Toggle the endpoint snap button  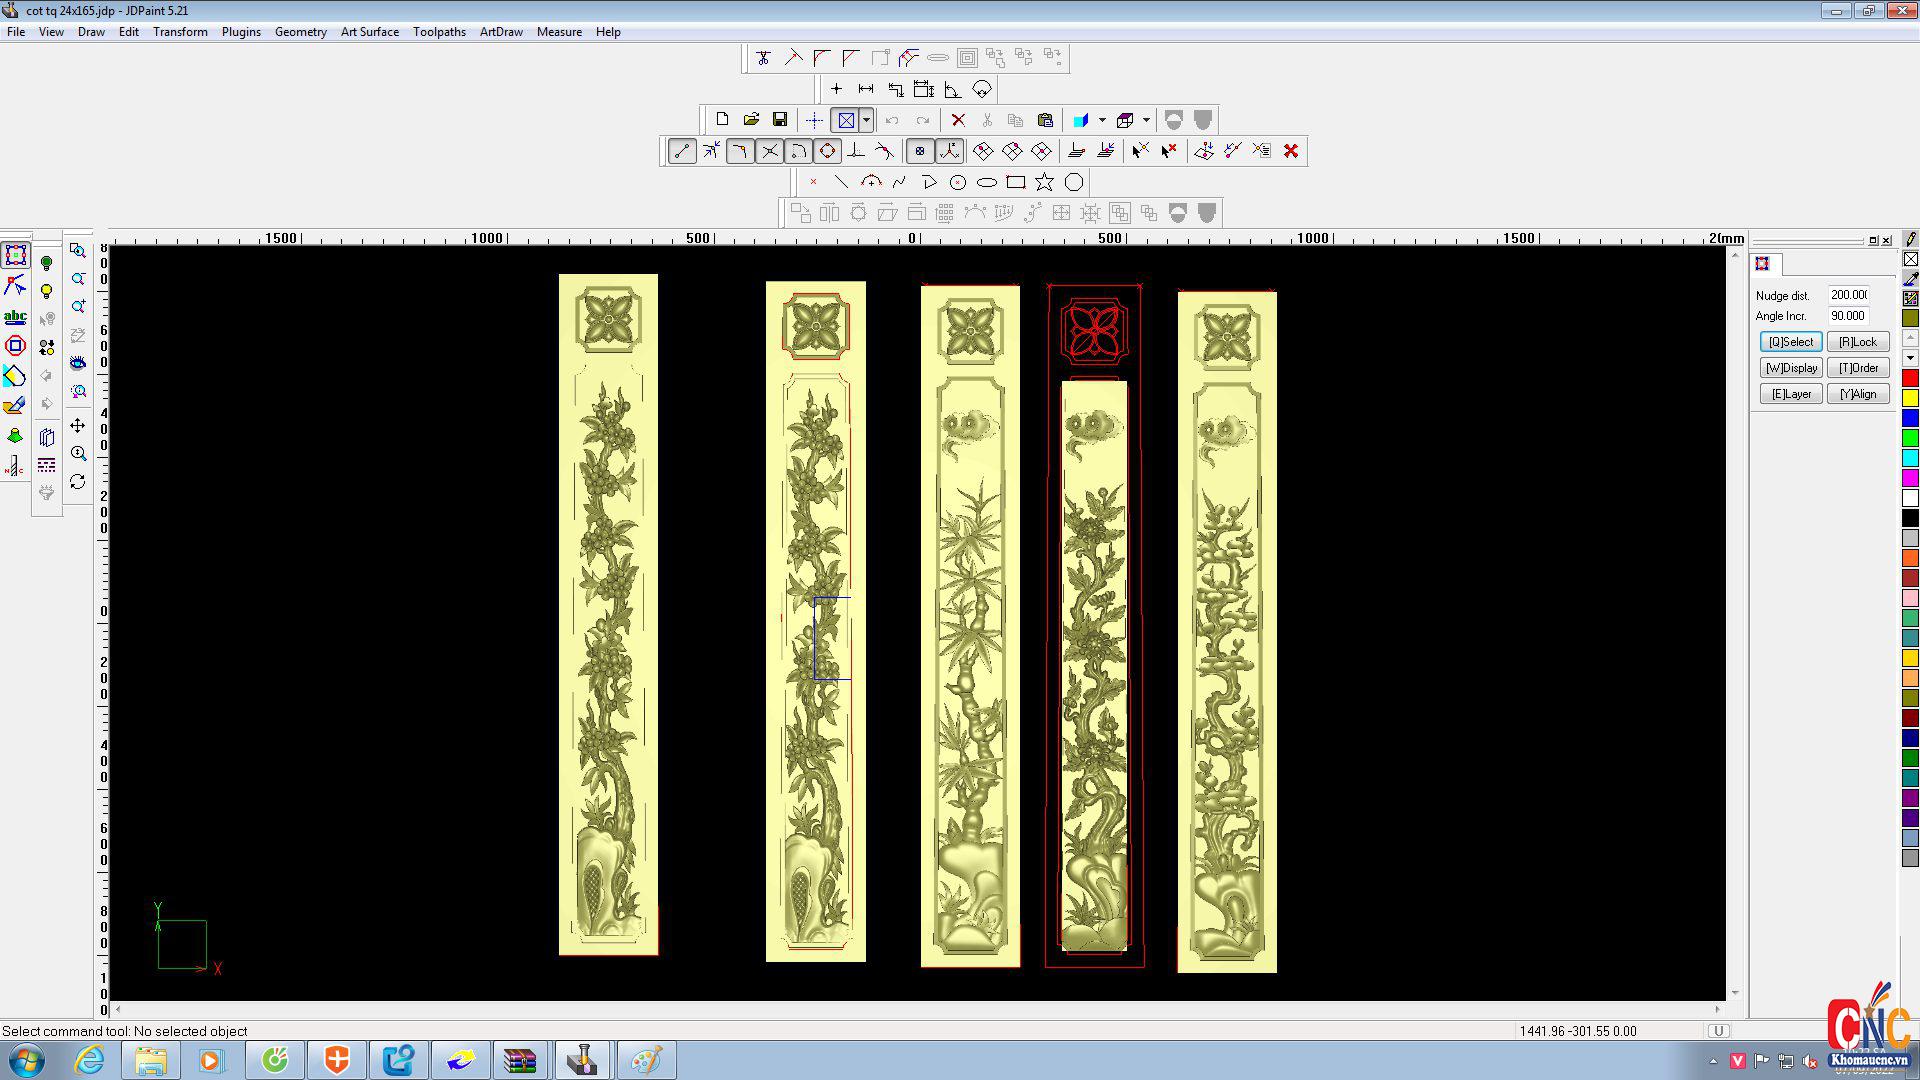pos(682,151)
